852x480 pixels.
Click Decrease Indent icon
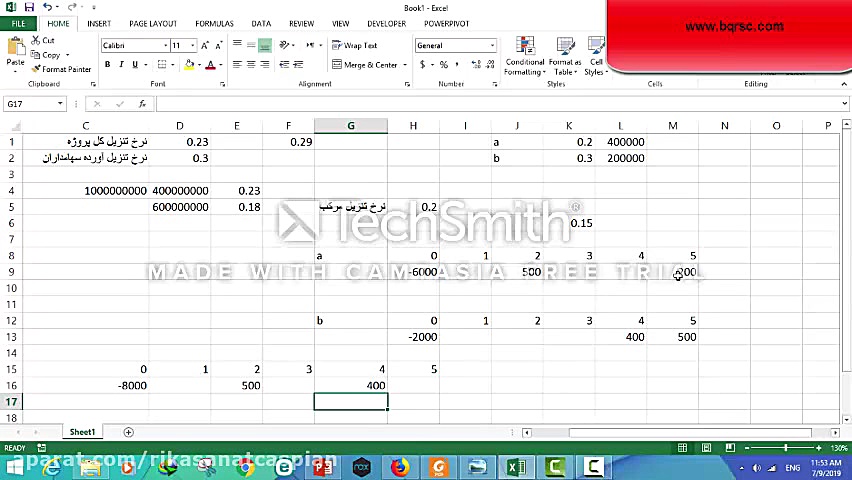(x=284, y=64)
